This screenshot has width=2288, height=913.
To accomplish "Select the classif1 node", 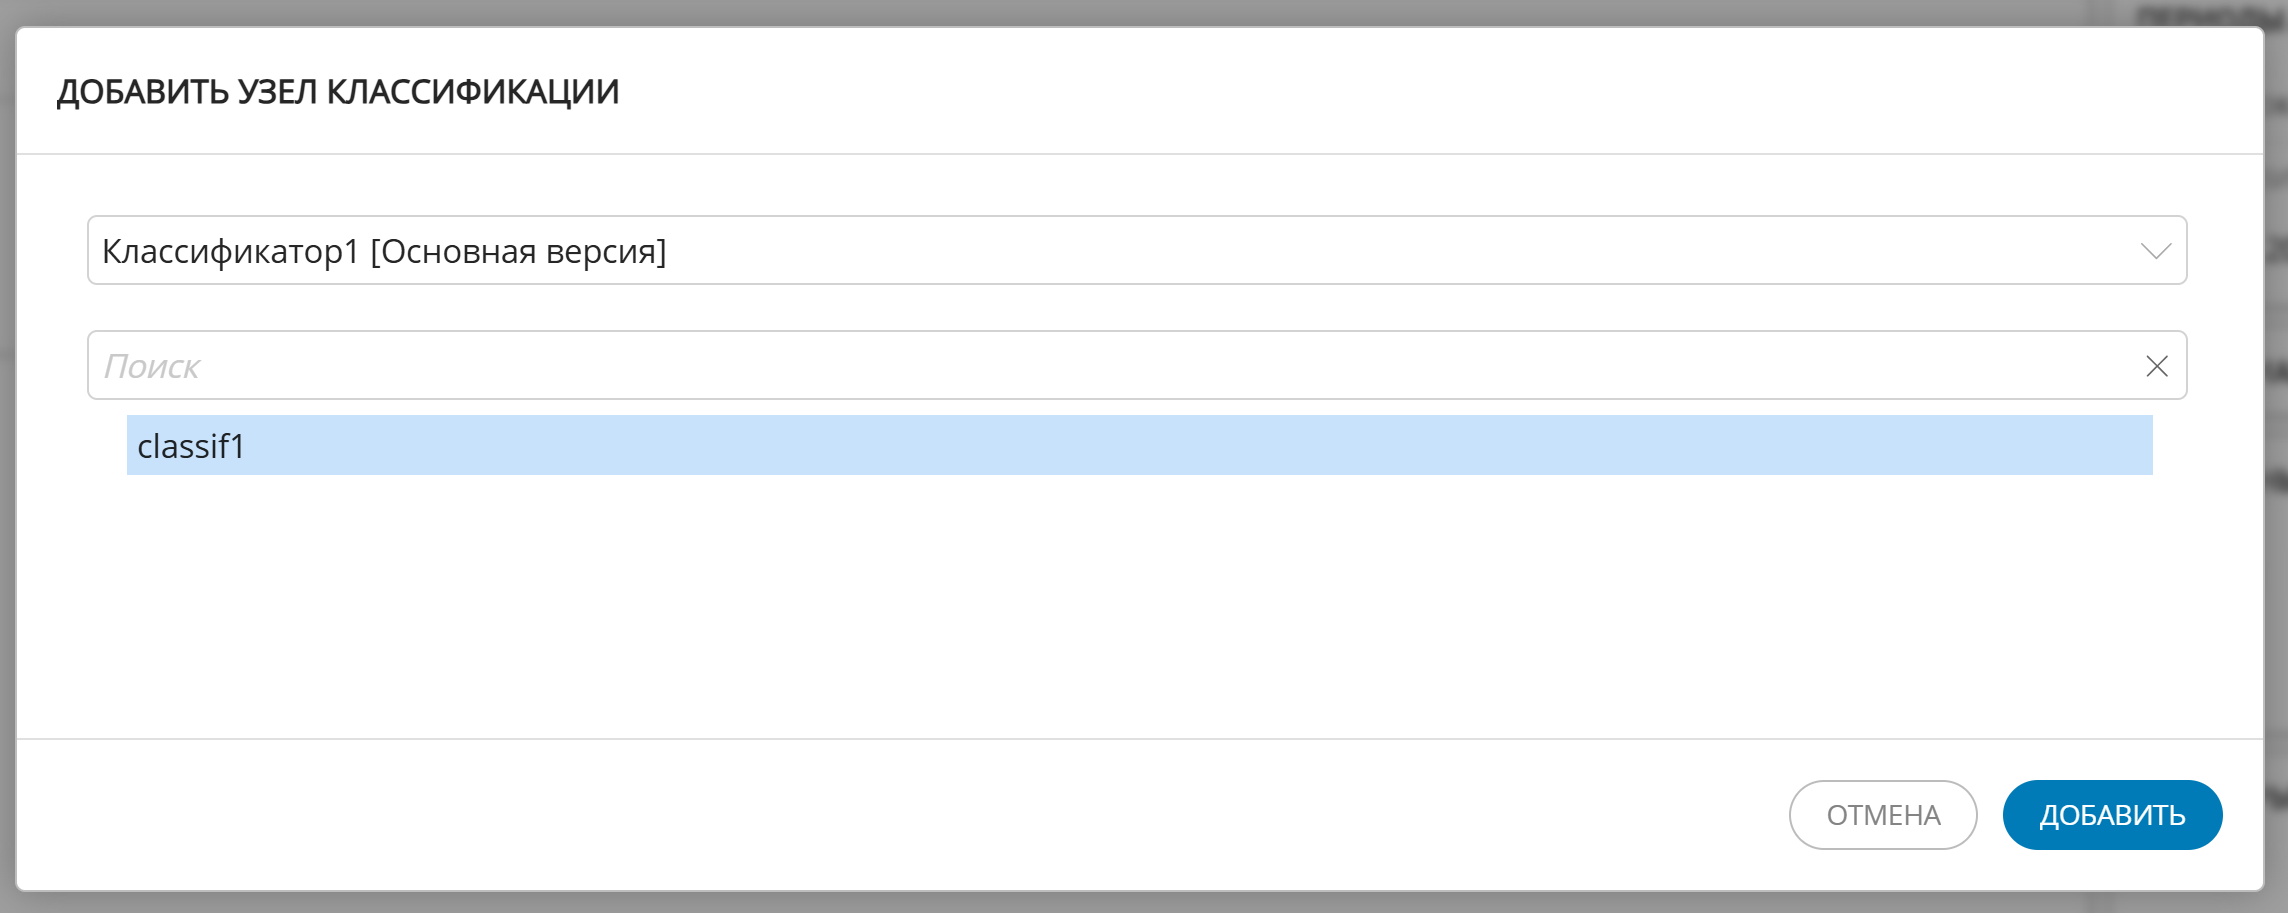I will 192,446.
